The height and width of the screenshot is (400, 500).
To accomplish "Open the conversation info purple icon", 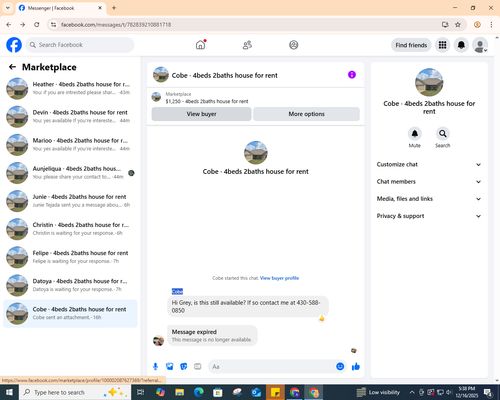I will (352, 75).
